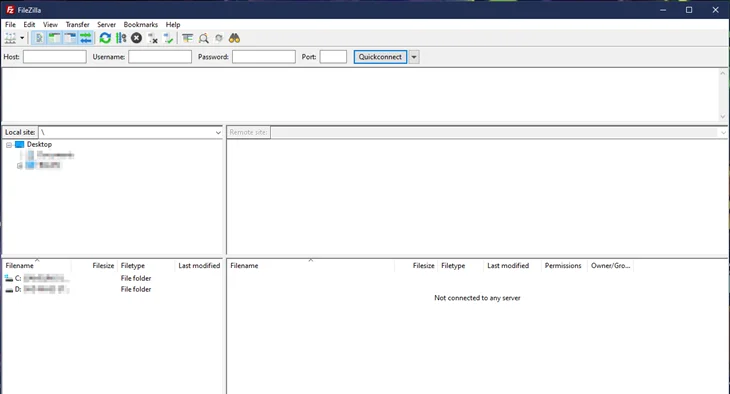
Task: Search for files with binoculars icon
Action: pyautogui.click(x=234, y=38)
